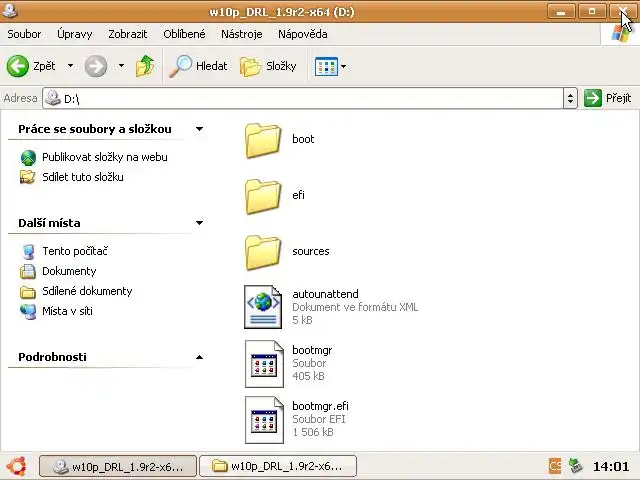Click the green Přejít go arrow
The image size is (640, 480).
tap(593, 98)
